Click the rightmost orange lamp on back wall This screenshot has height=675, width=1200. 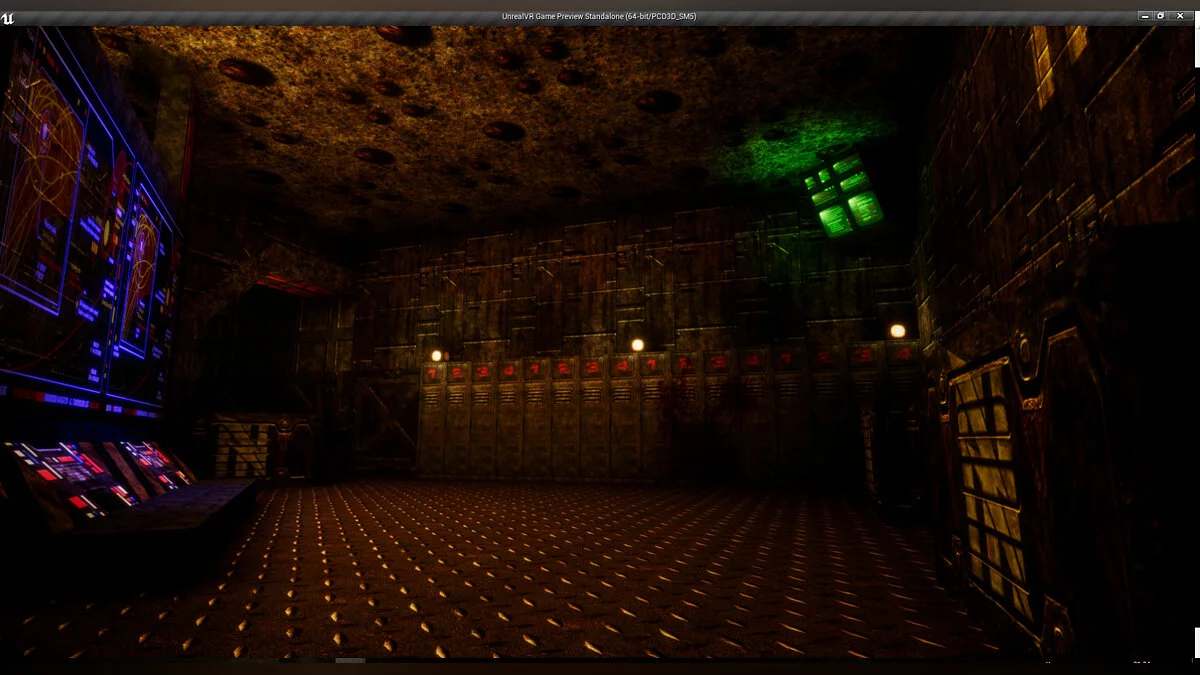coord(897,331)
